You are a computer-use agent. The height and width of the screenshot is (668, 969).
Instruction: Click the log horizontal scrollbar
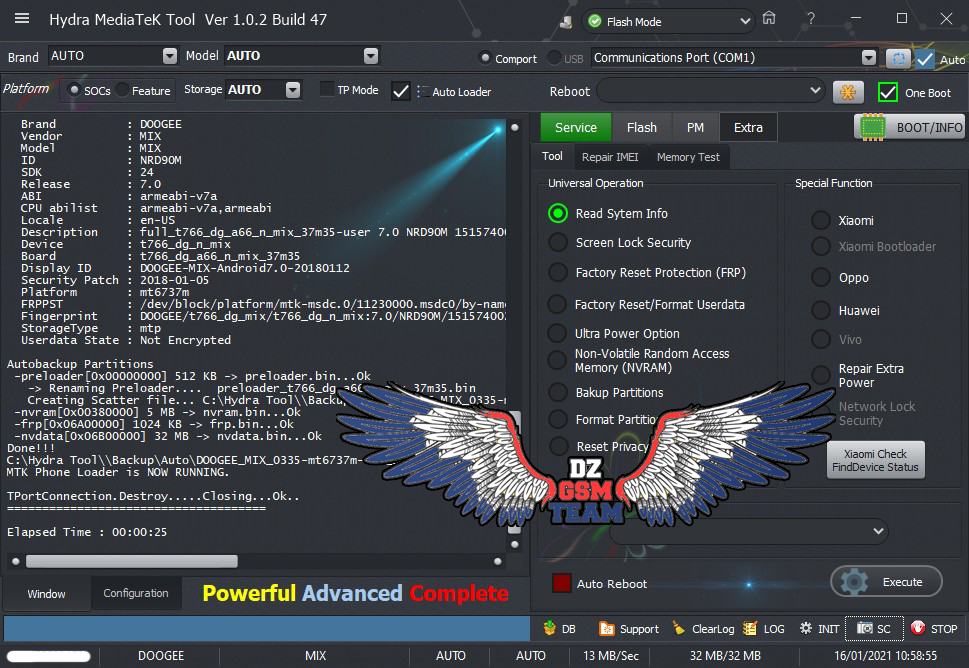pos(132,561)
